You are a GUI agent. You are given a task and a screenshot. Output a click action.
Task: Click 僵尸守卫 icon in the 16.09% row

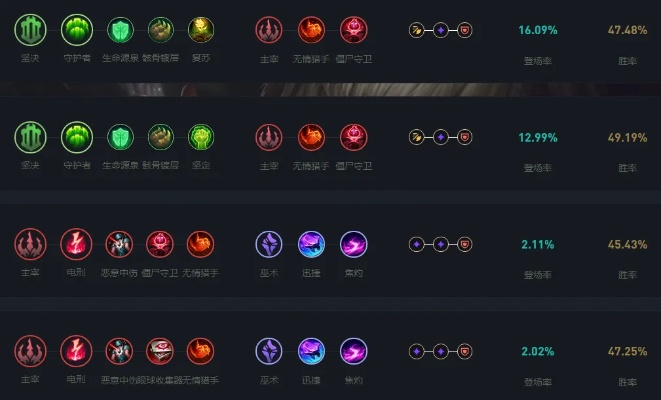[x=353, y=30]
